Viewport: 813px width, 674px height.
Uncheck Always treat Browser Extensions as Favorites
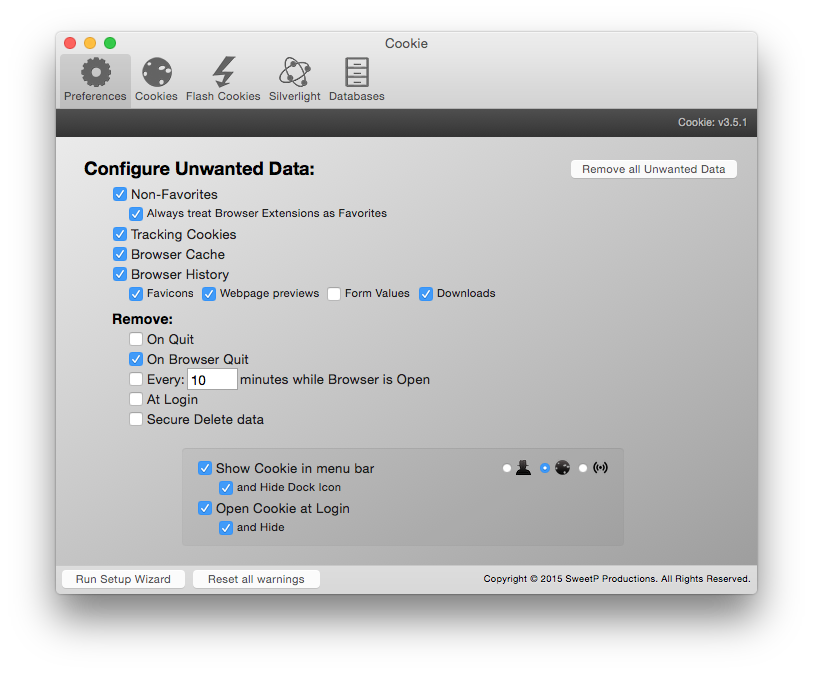(136, 214)
